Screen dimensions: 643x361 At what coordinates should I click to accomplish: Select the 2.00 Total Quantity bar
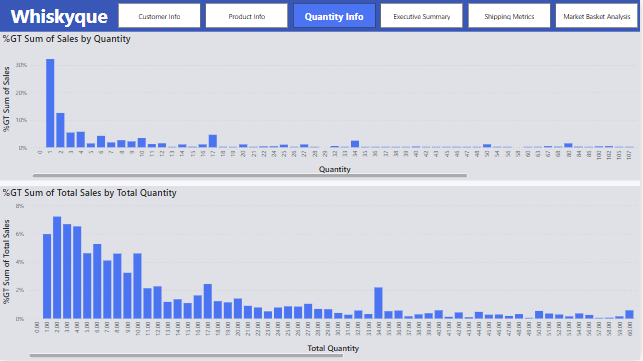pos(57,267)
